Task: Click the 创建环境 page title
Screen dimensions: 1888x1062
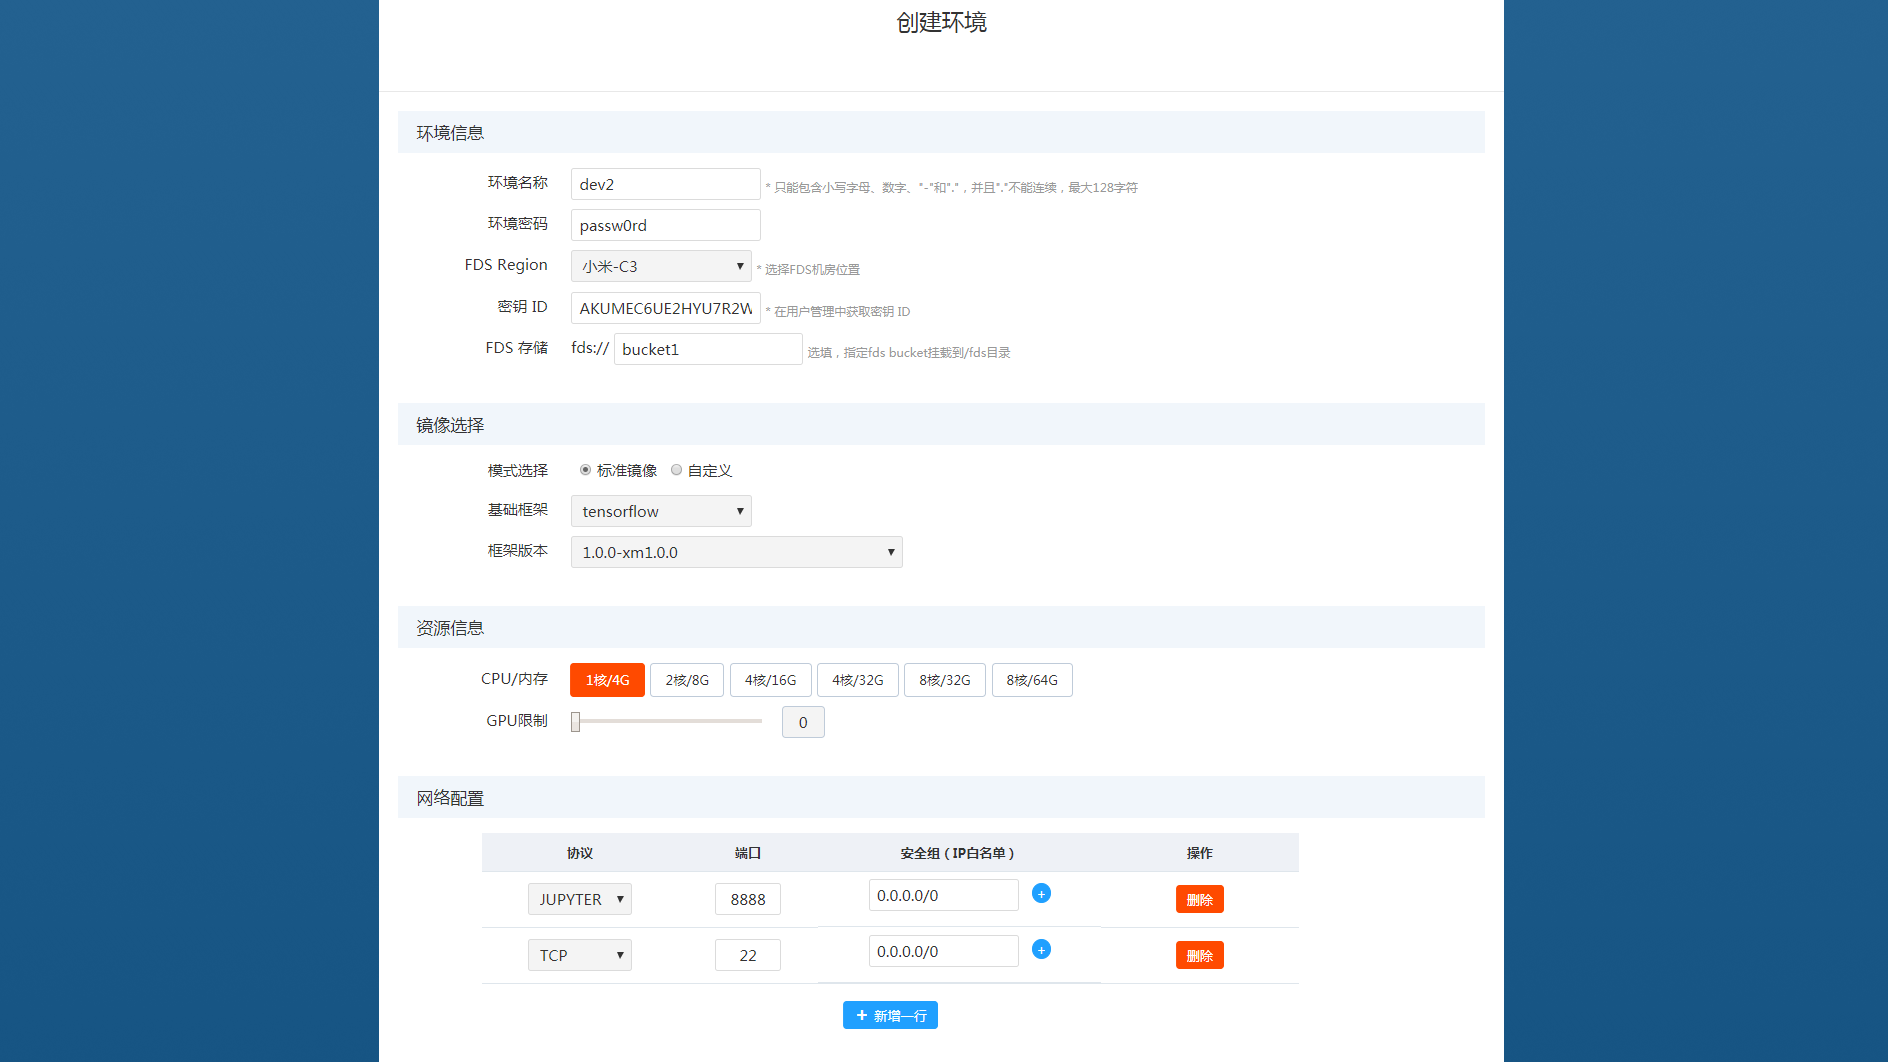Action: (942, 22)
